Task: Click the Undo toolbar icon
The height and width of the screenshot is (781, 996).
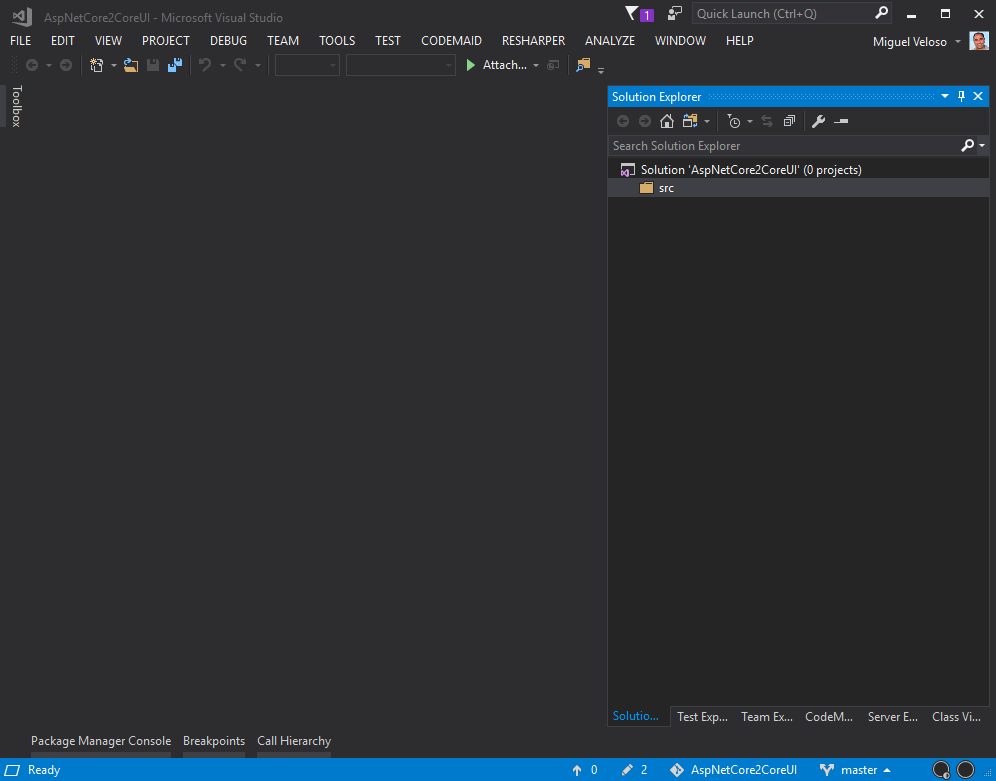Action: (205, 65)
